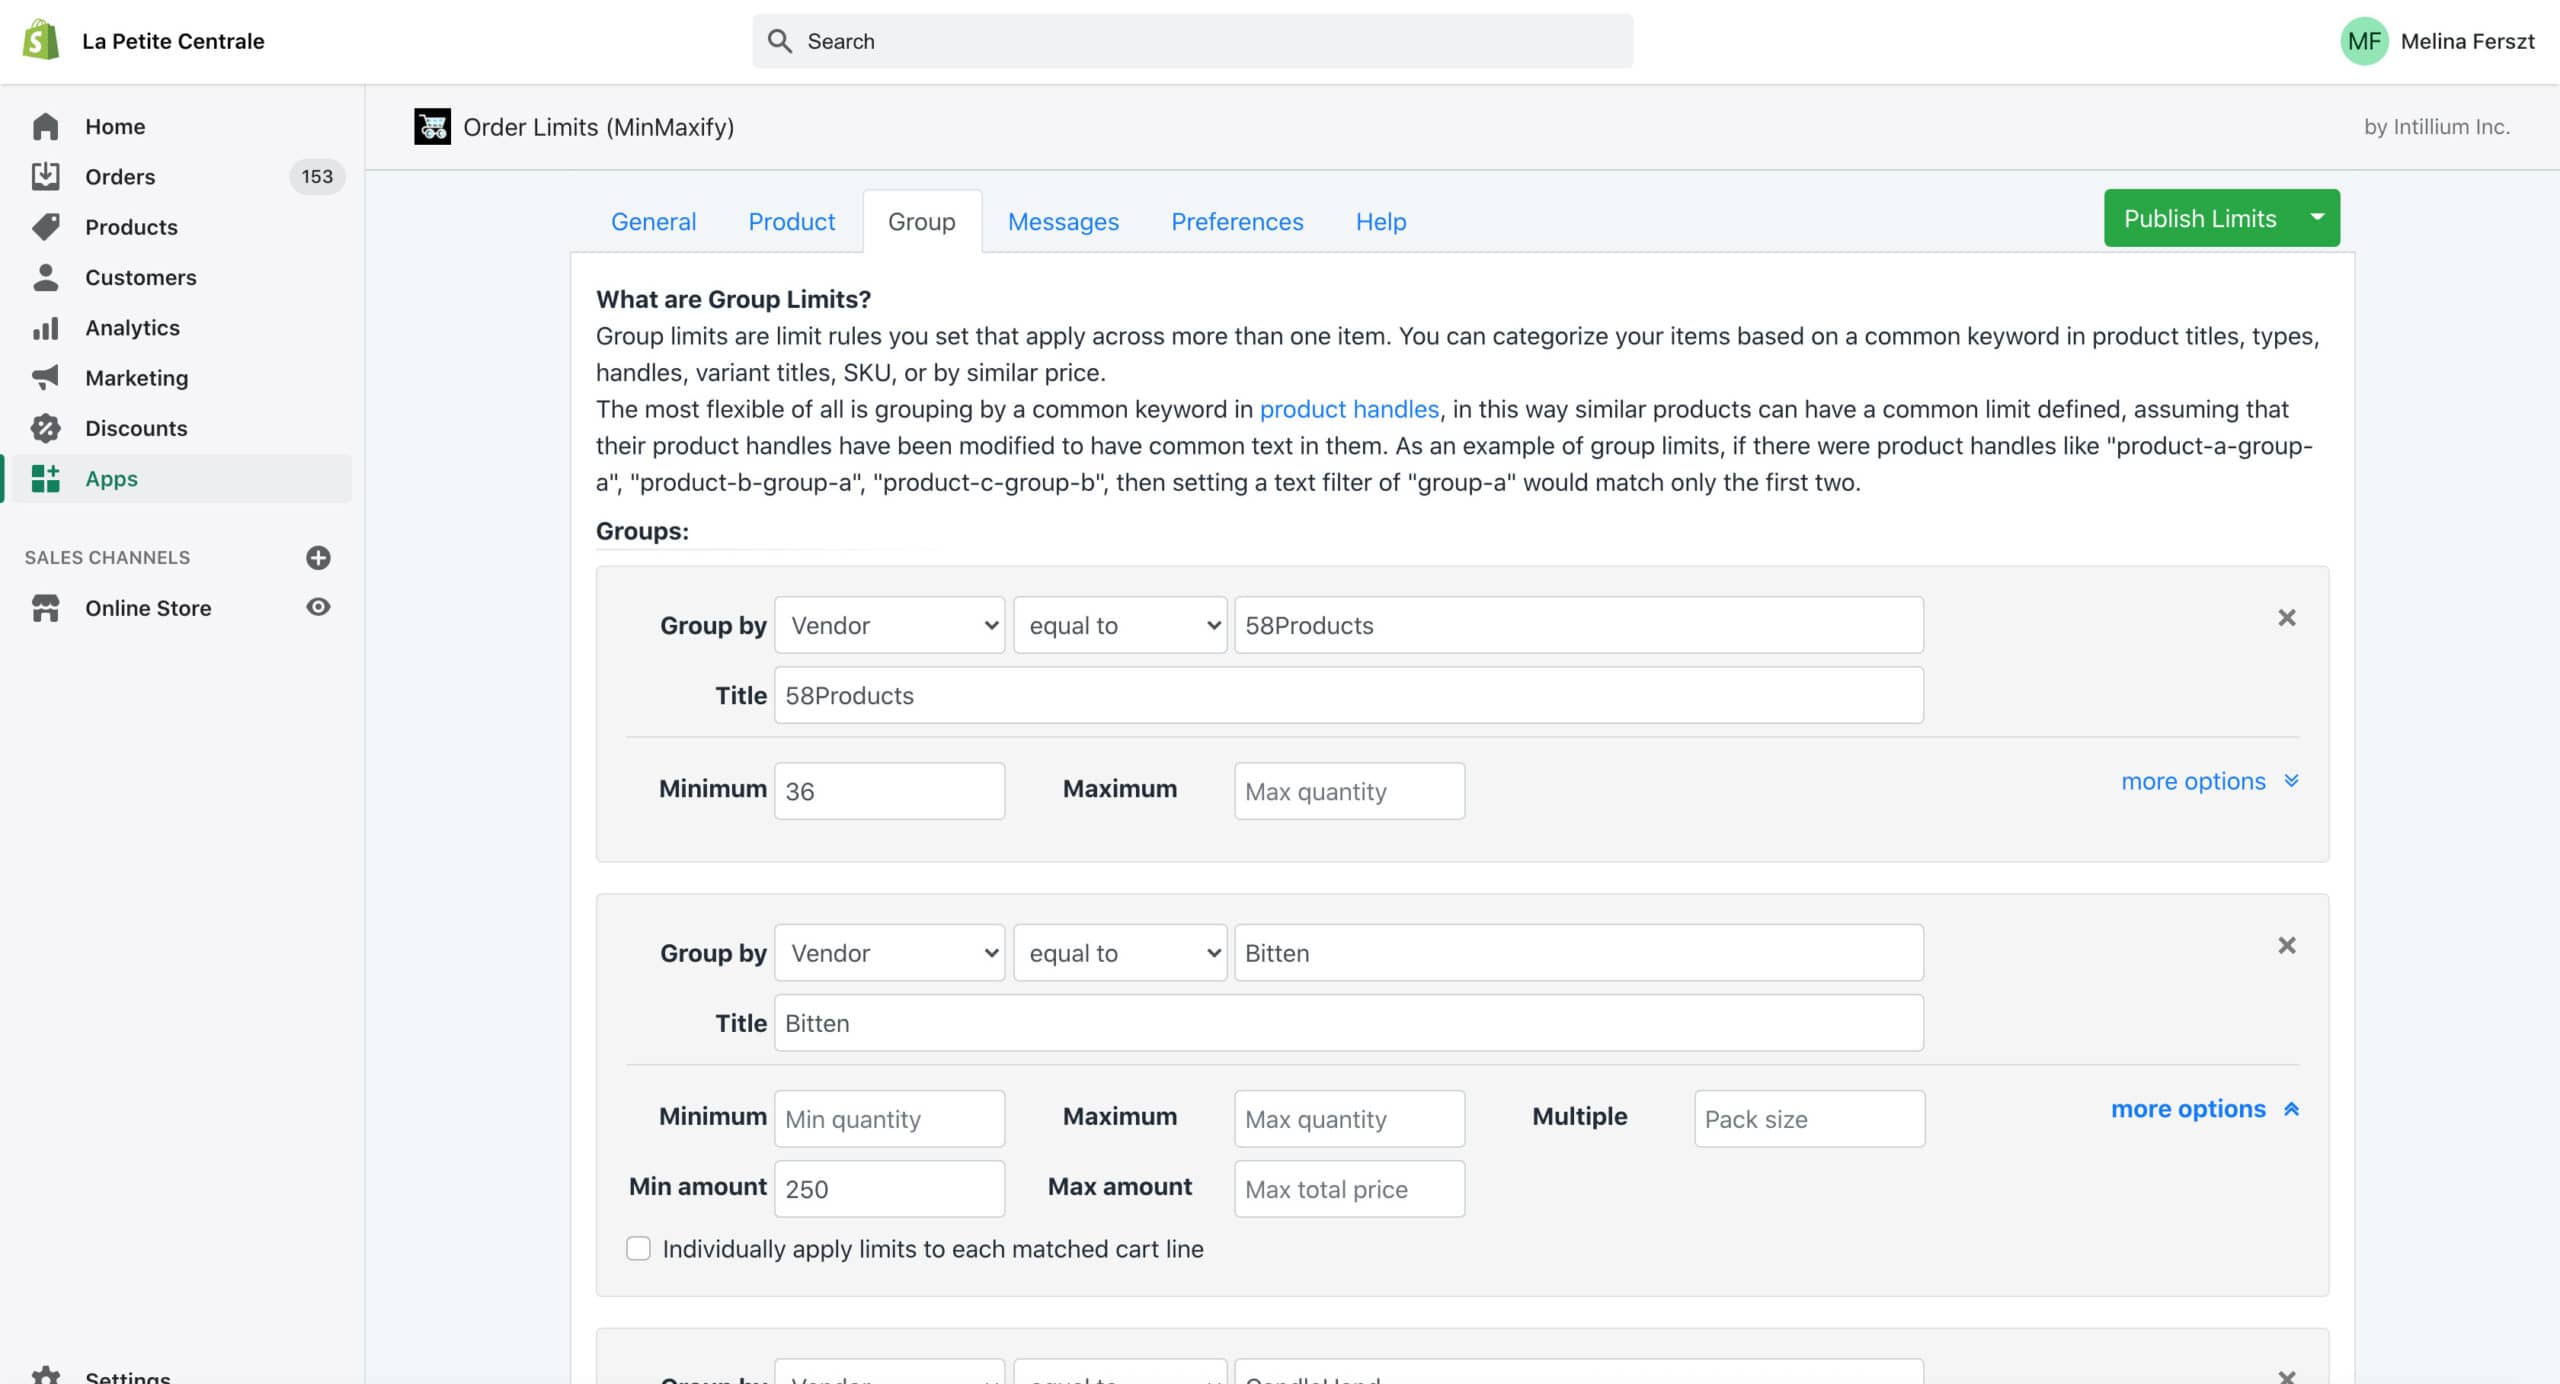Remove the 58Products group
Viewport: 2560px width, 1384px height.
tap(2287, 617)
